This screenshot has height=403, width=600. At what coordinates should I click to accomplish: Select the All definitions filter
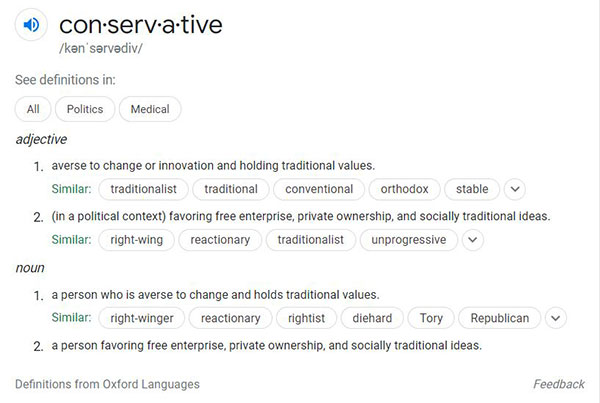click(33, 109)
